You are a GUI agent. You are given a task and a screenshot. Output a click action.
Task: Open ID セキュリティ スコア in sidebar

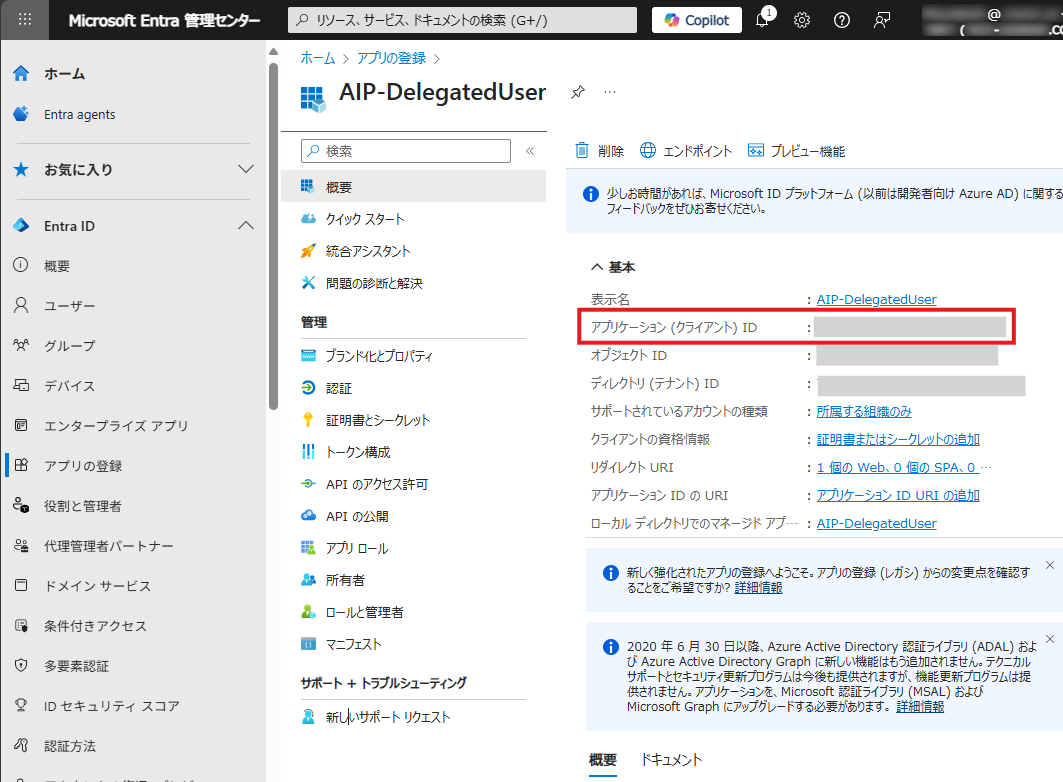pos(111,705)
